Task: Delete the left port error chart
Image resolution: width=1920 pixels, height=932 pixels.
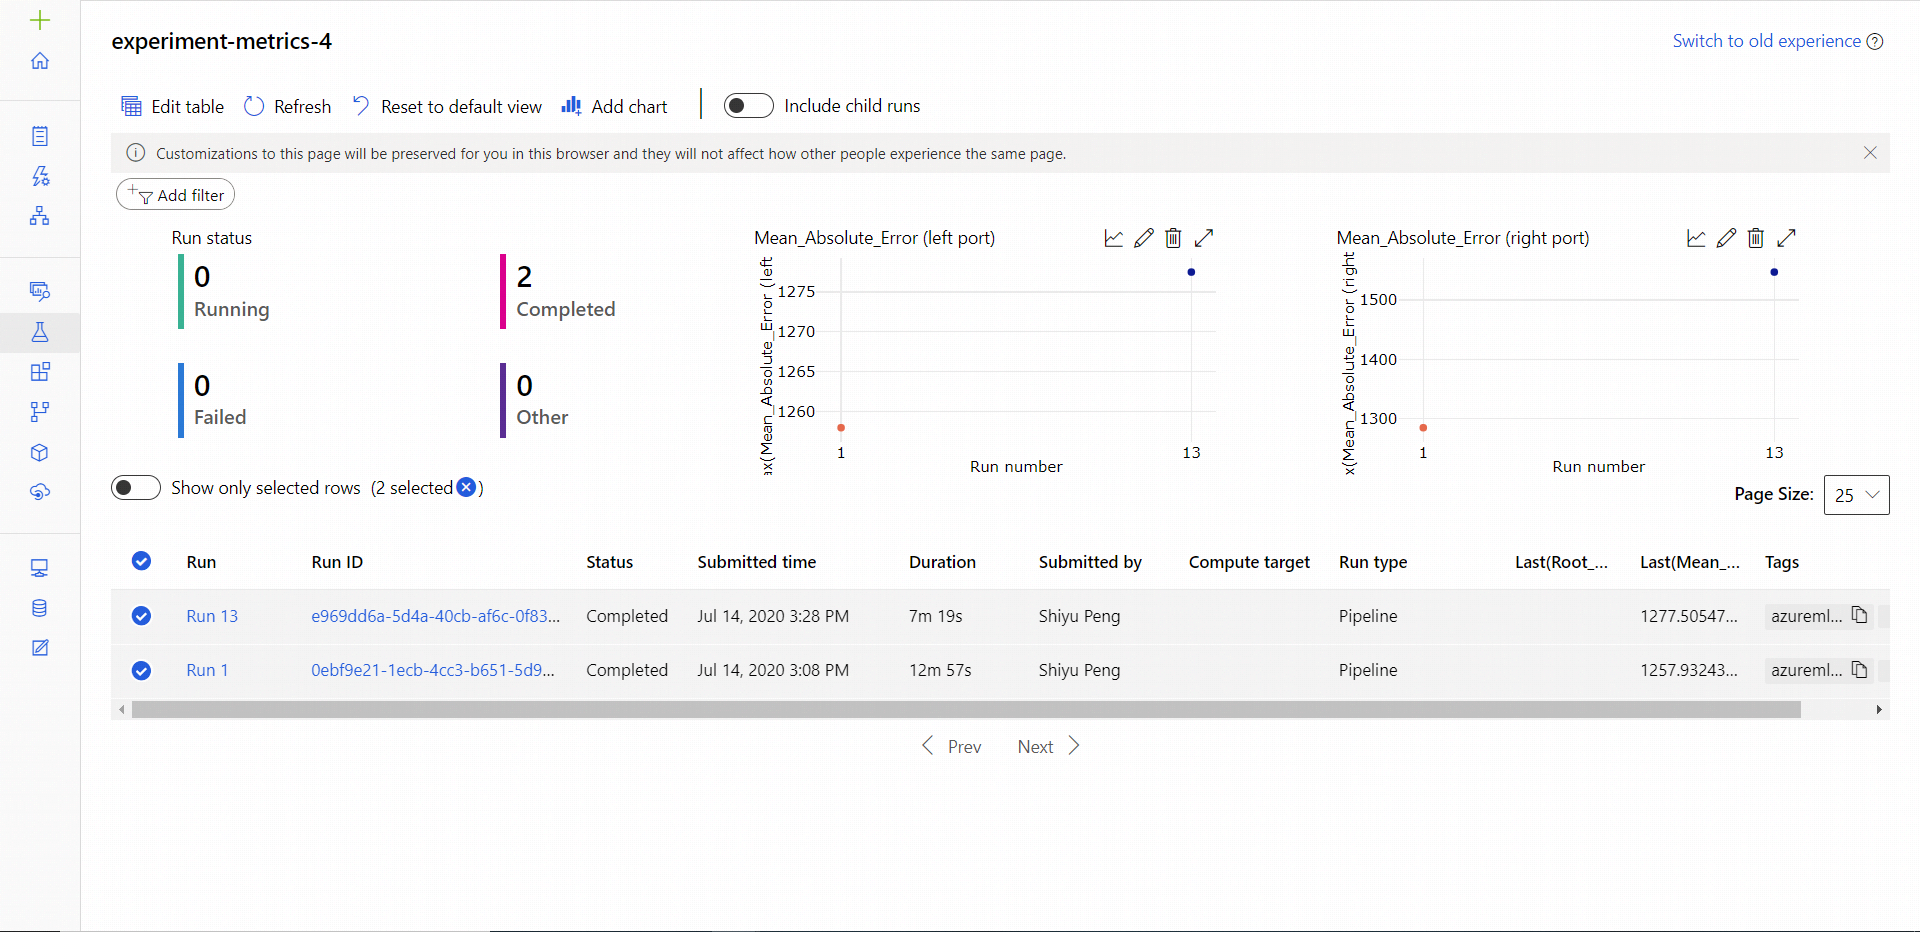Action: click(x=1173, y=238)
